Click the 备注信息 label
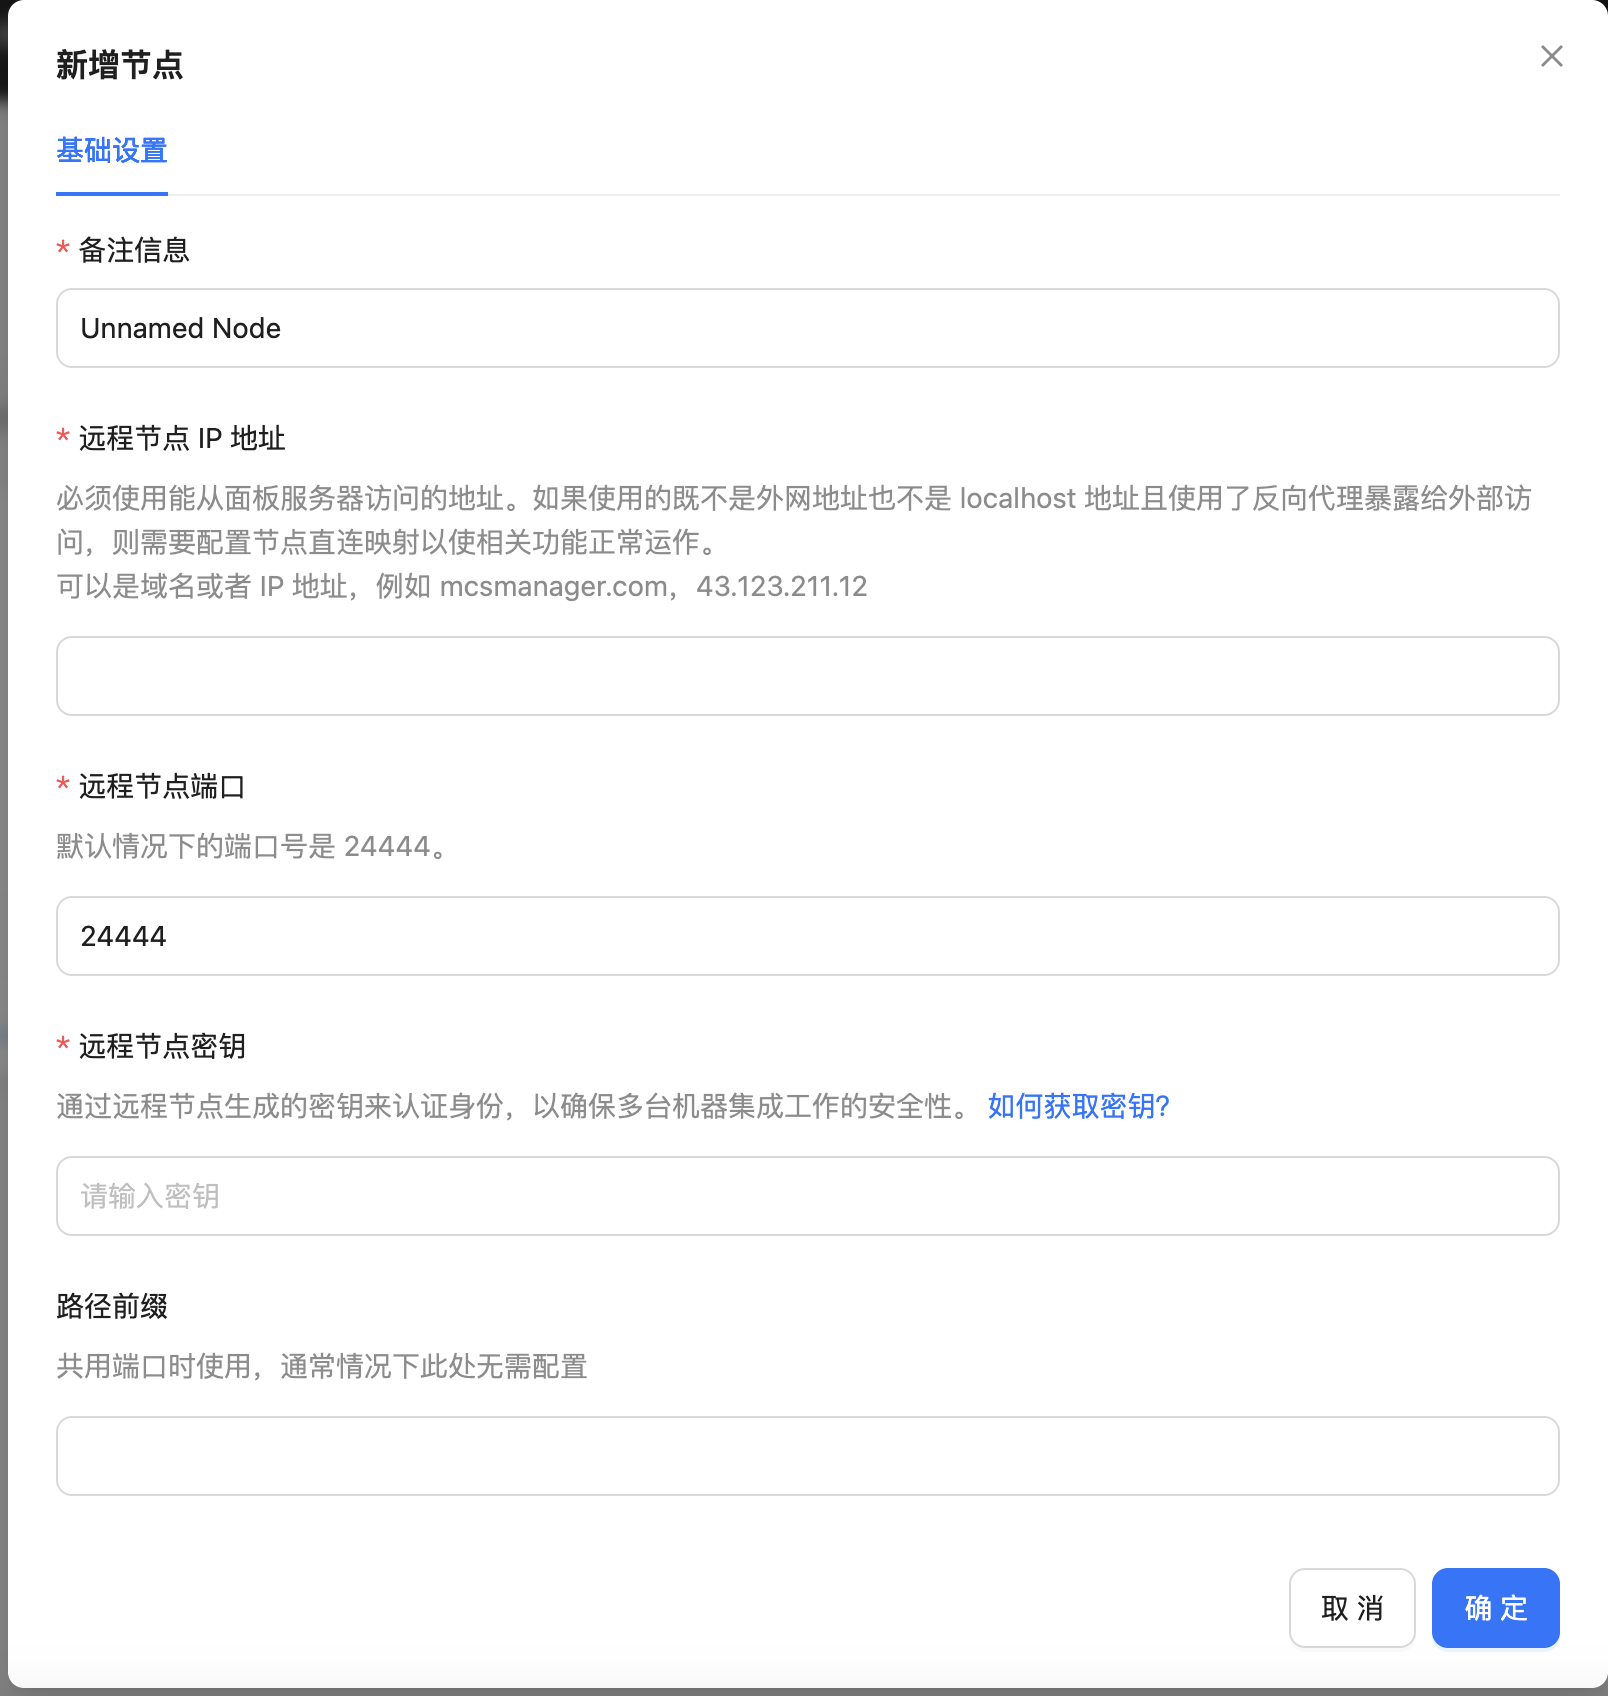Viewport: 1608px width, 1696px height. (x=134, y=250)
